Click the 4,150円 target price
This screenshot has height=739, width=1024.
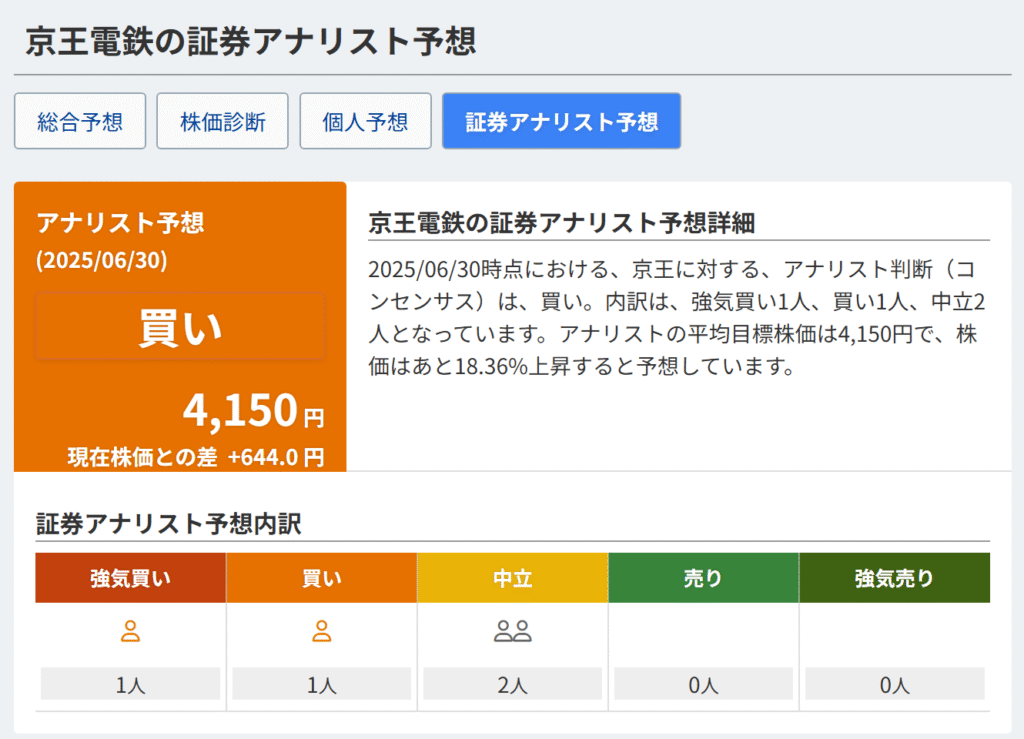click(253, 411)
